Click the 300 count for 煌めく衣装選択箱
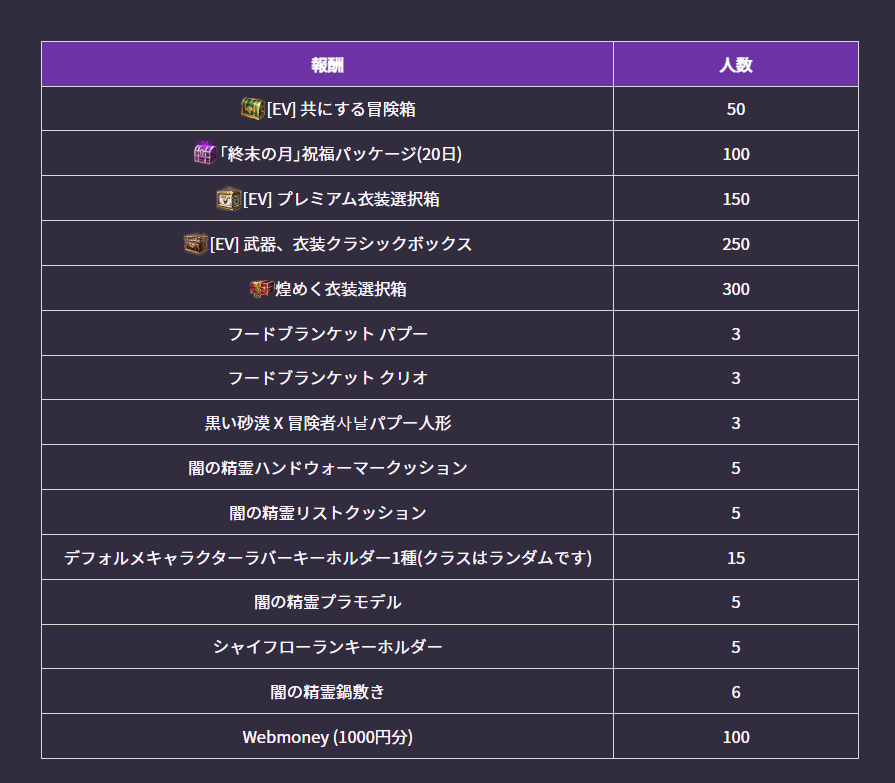The height and width of the screenshot is (783, 895). tap(736, 289)
